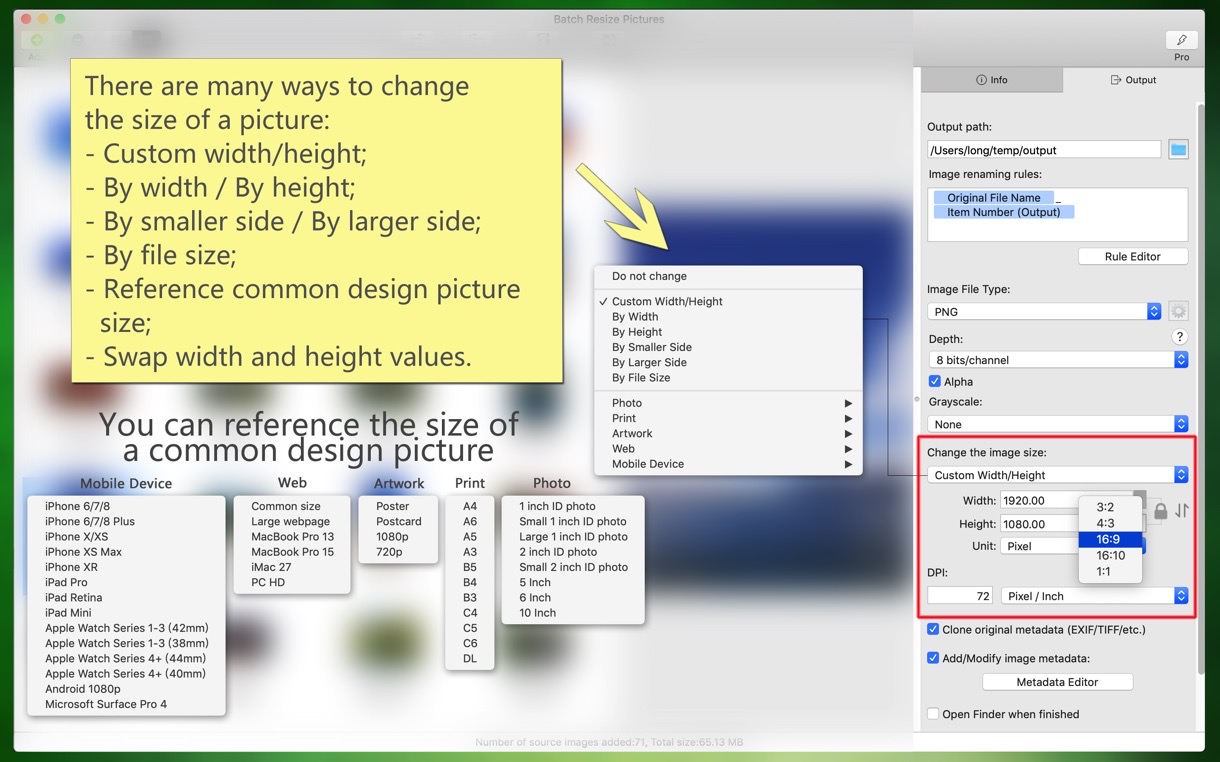Screen dimensions: 1220x762
Task: Toggle the aspect ratio lock icon
Action: click(1160, 511)
